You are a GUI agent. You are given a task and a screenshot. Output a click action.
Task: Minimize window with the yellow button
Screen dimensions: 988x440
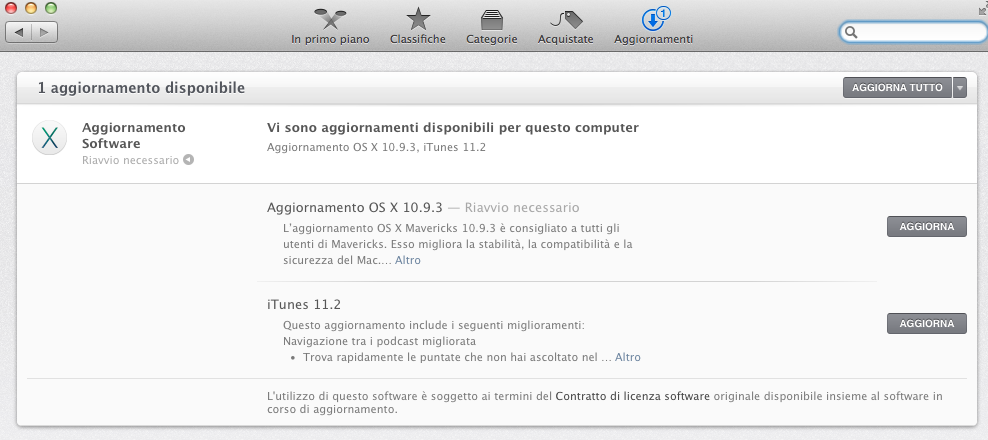[x=31, y=8]
